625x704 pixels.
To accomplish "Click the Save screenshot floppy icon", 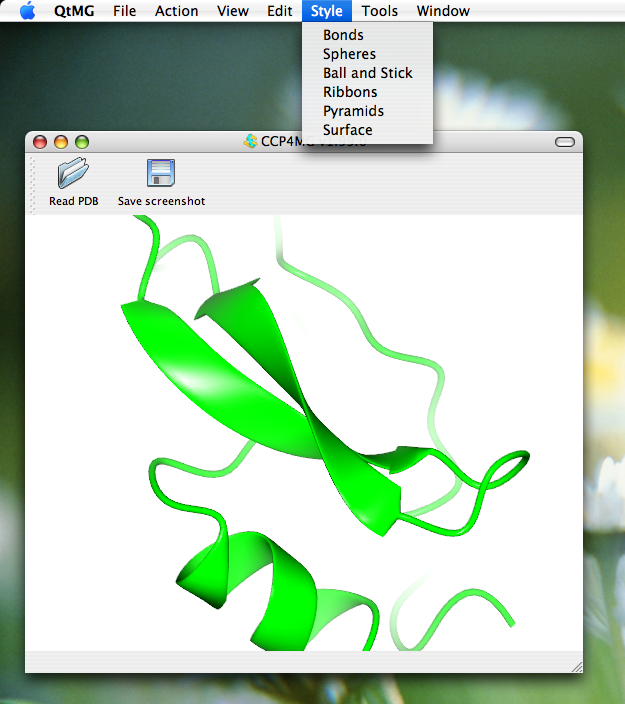I will pos(161,173).
